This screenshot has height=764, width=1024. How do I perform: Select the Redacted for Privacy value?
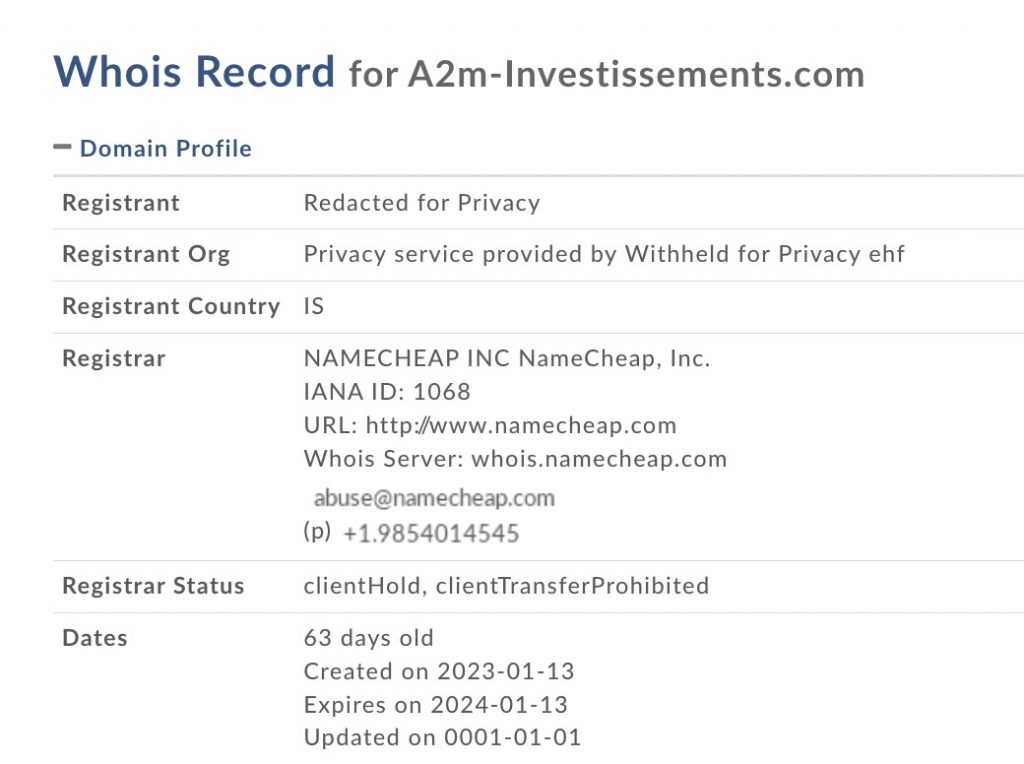pos(421,203)
